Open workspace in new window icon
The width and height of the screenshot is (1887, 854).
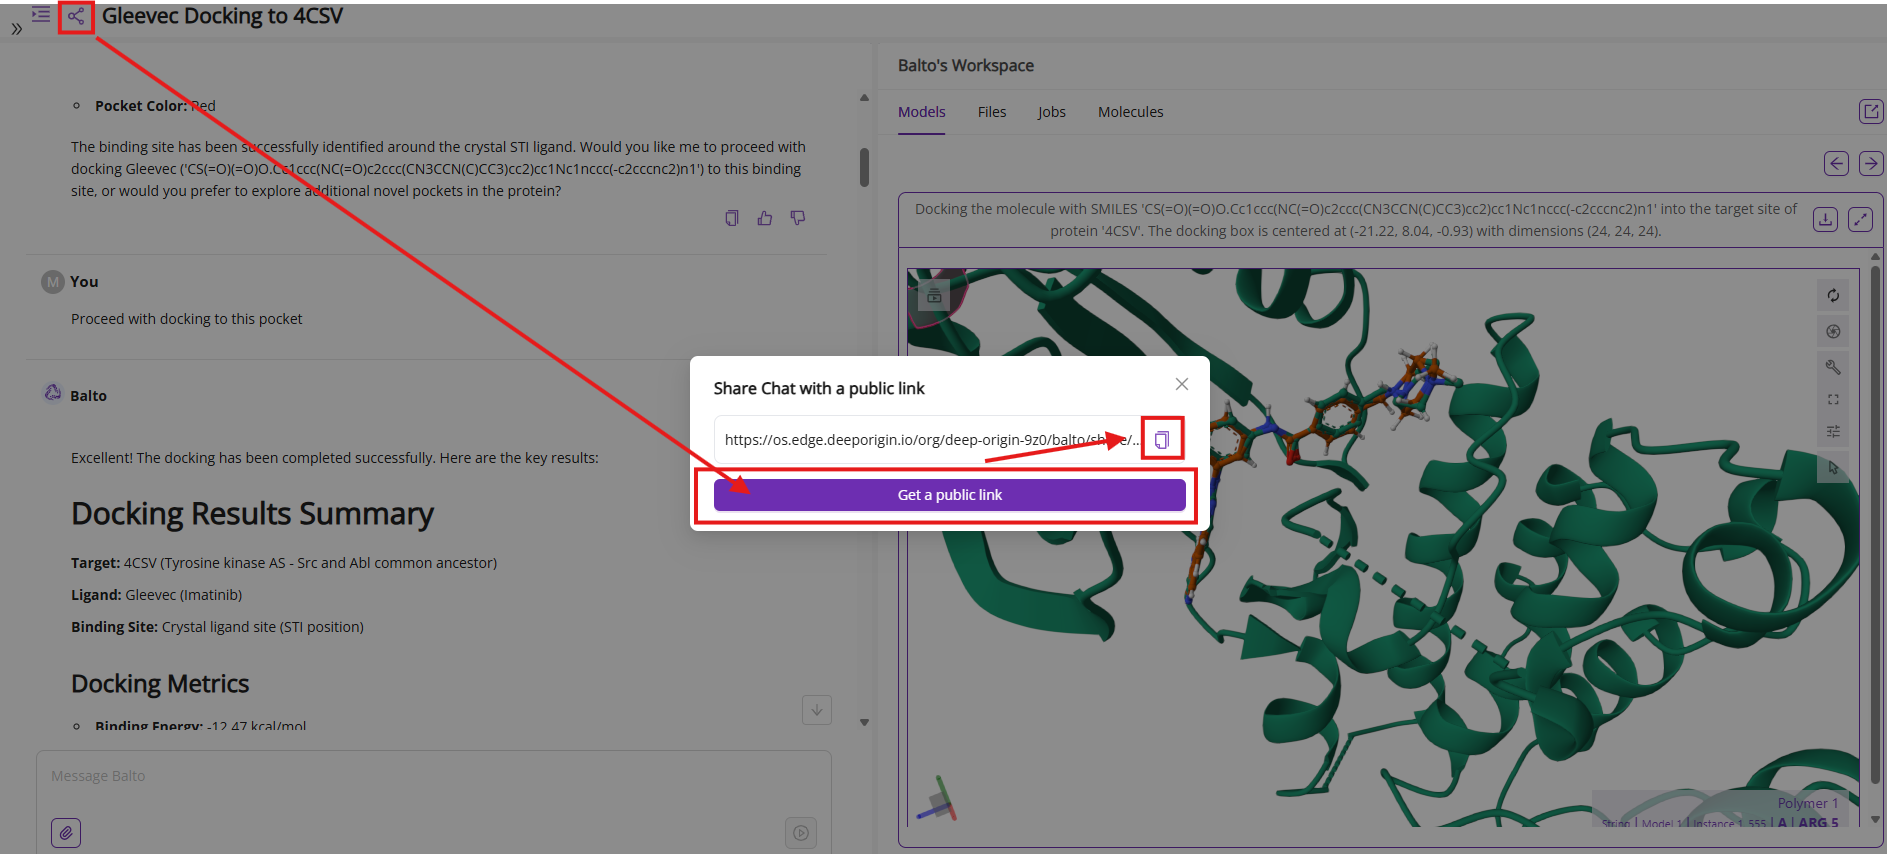[x=1870, y=111]
